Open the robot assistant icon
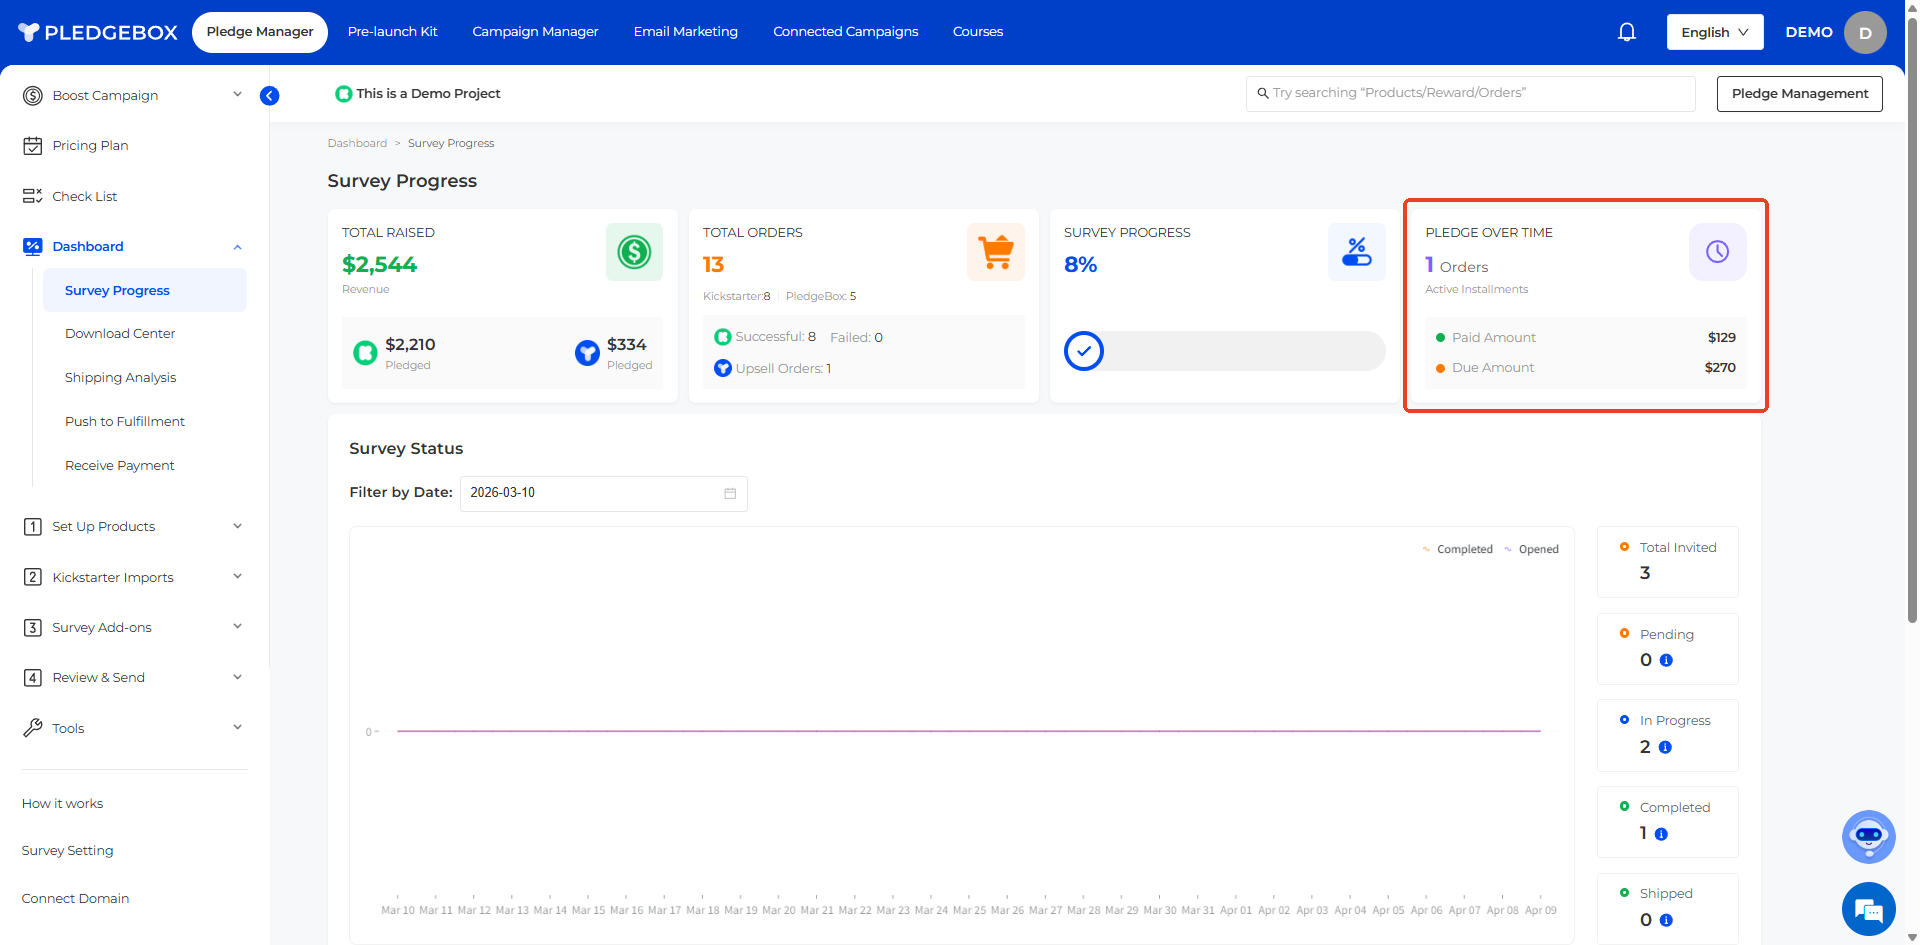 pos(1868,836)
